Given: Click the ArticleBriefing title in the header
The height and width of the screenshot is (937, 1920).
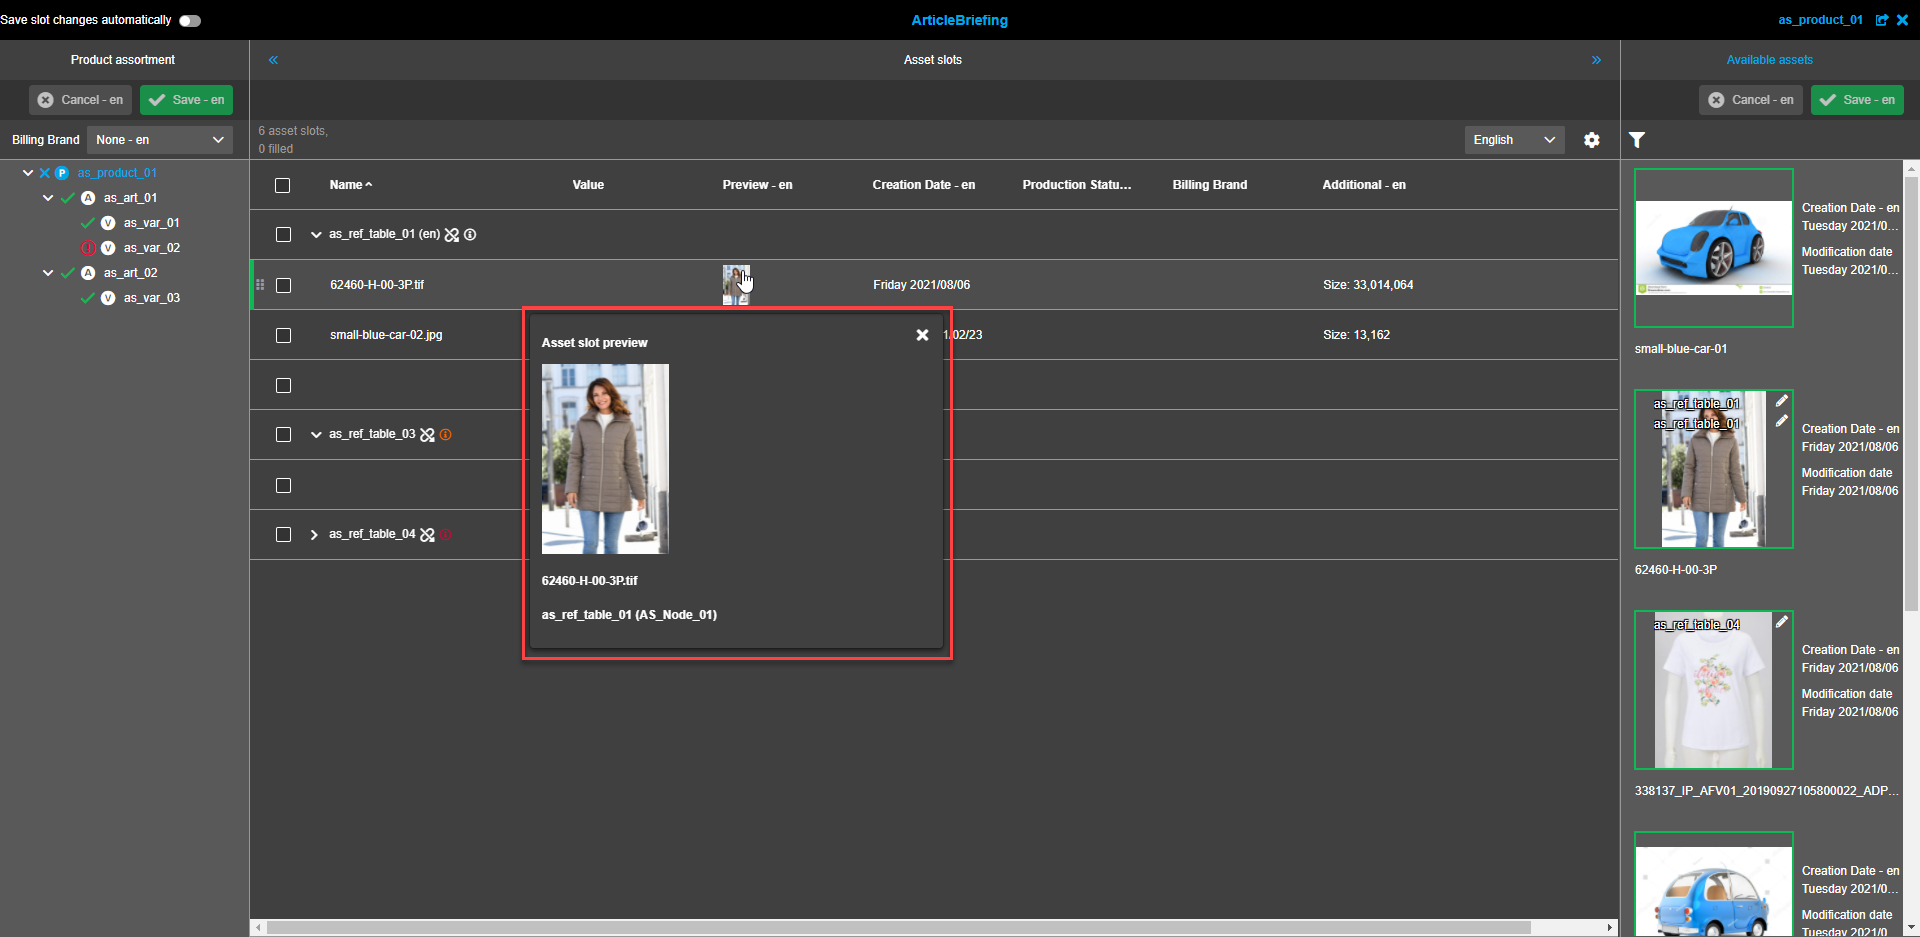Looking at the screenshot, I should coord(959,20).
